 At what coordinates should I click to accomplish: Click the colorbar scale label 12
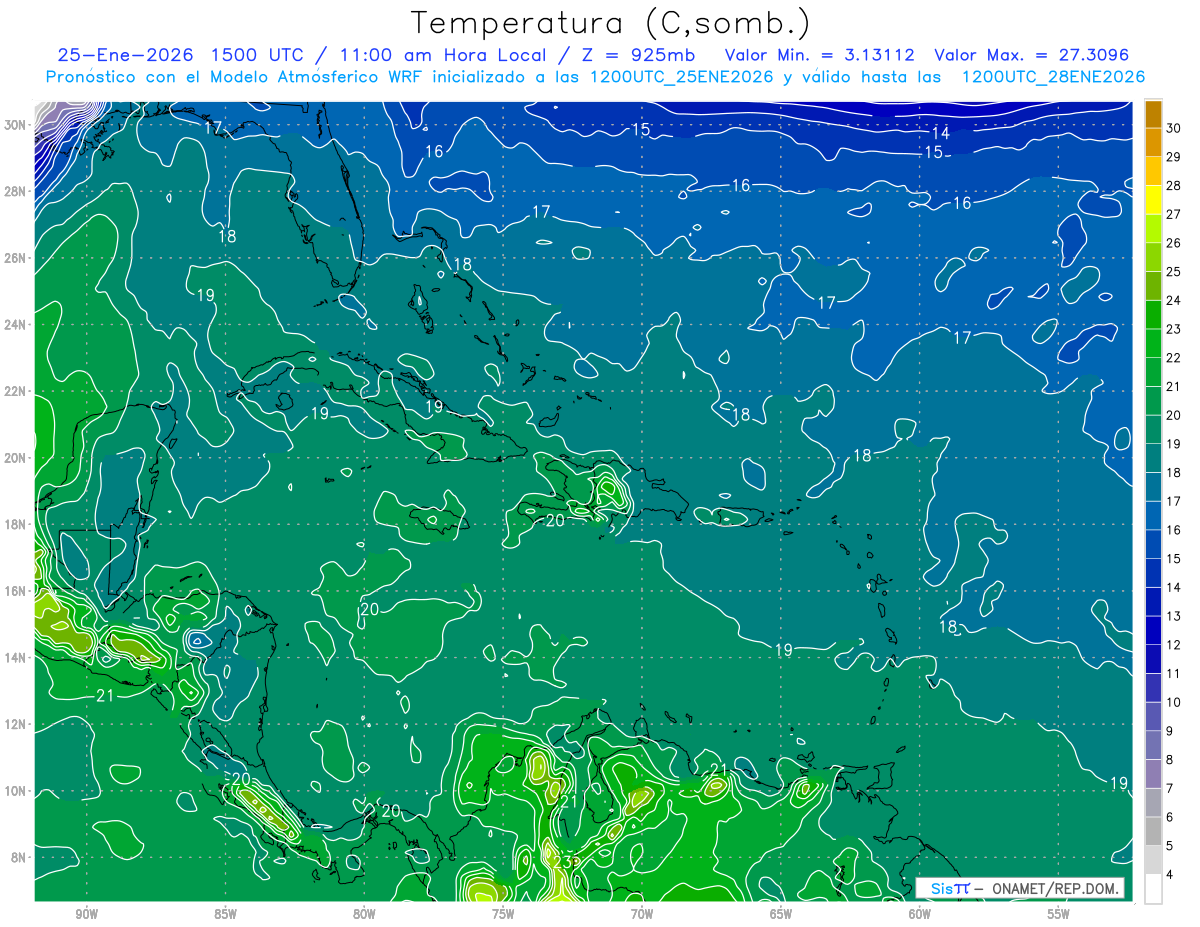(x=1174, y=645)
